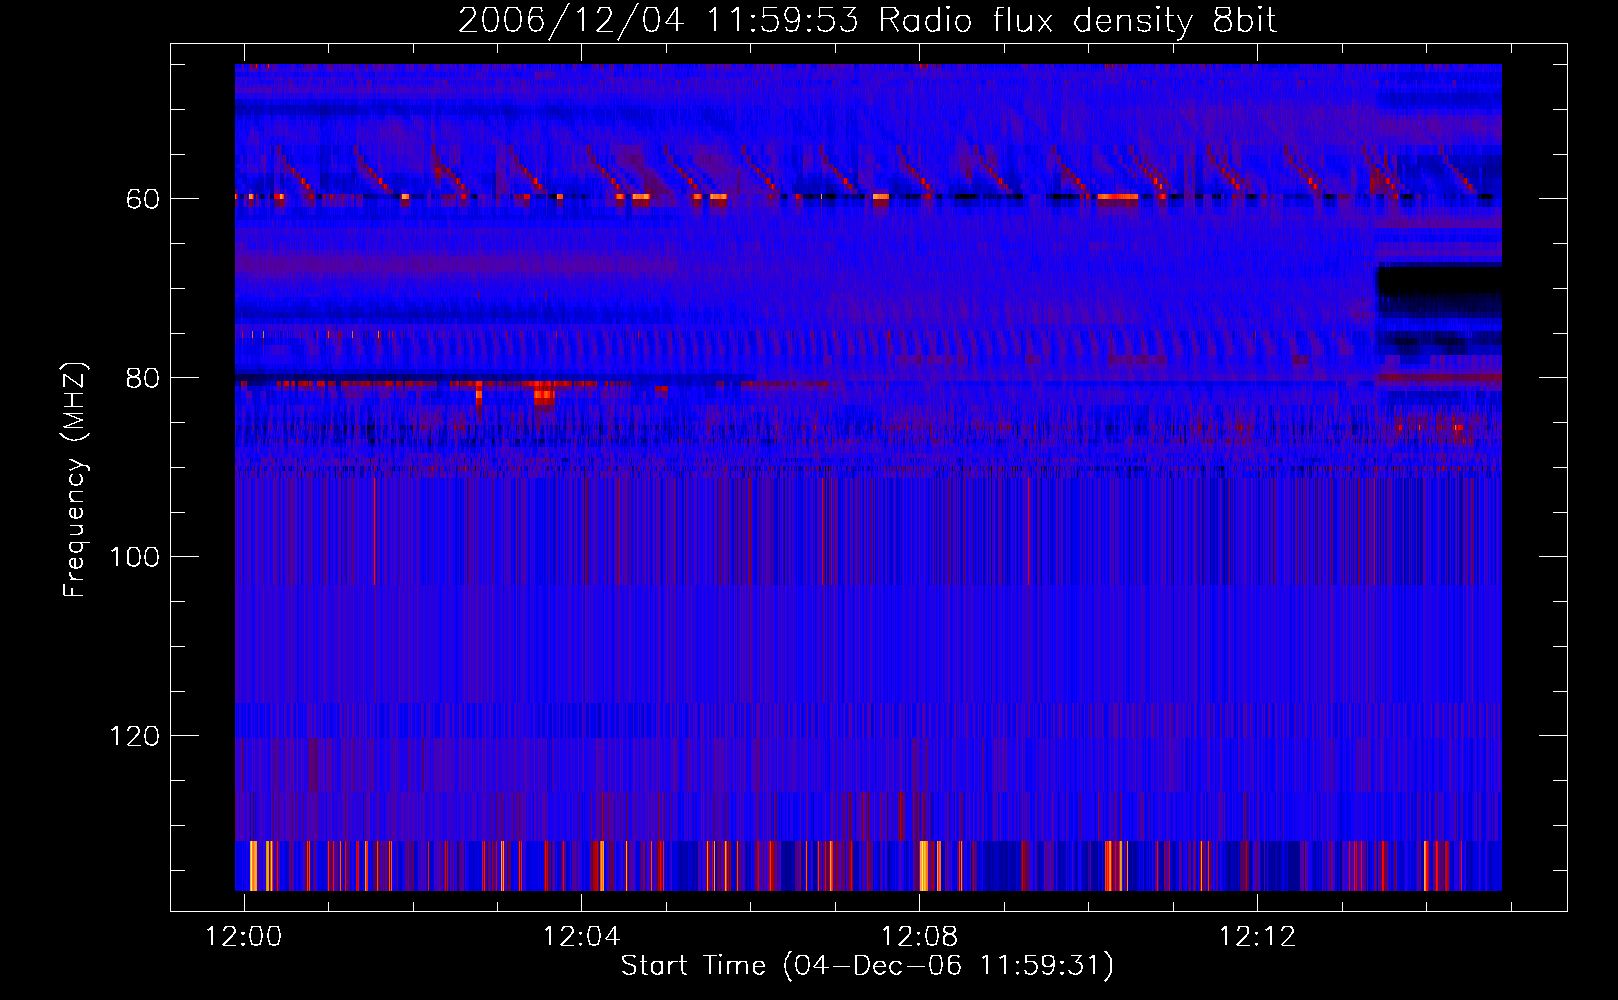Click the 80 frequency tick label
1618x1000 pixels.
click(143, 378)
